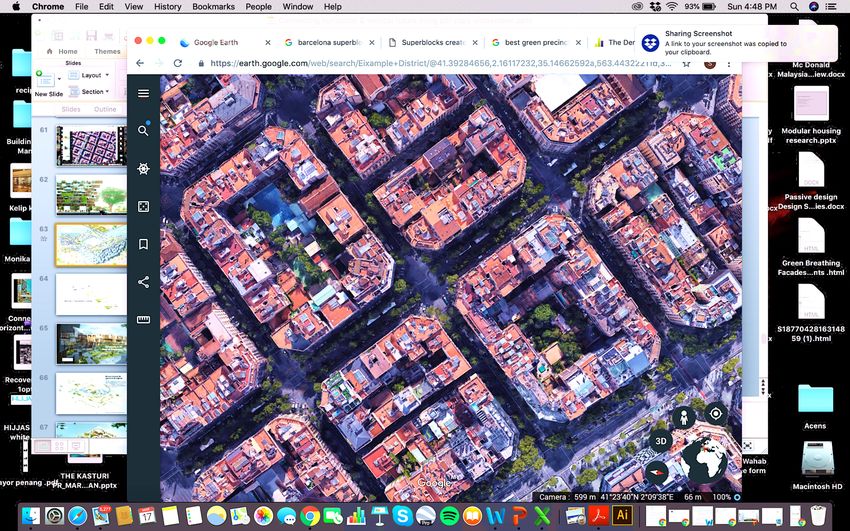The image size is (850, 531).
Task: Open Photos from the Dock
Action: click(263, 516)
